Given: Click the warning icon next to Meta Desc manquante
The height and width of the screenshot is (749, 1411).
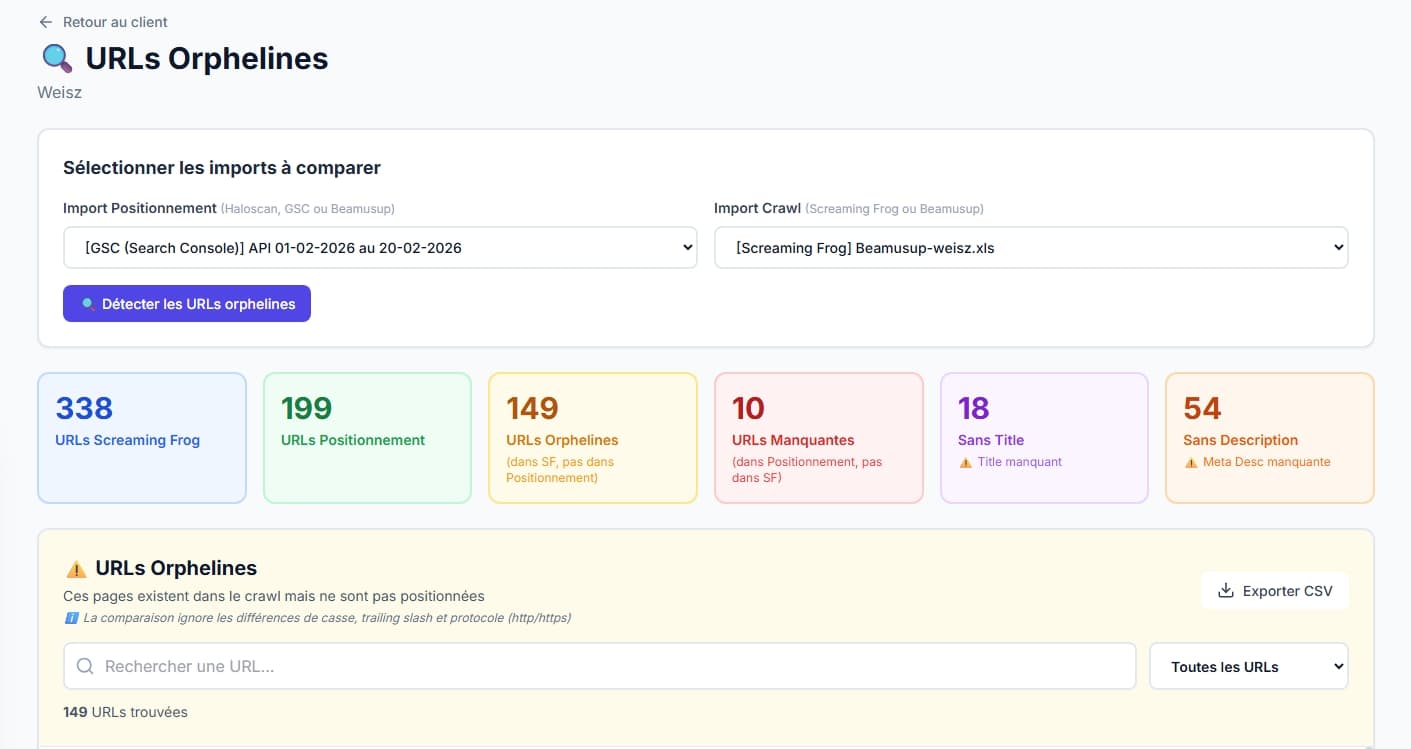Looking at the screenshot, I should tap(1190, 462).
